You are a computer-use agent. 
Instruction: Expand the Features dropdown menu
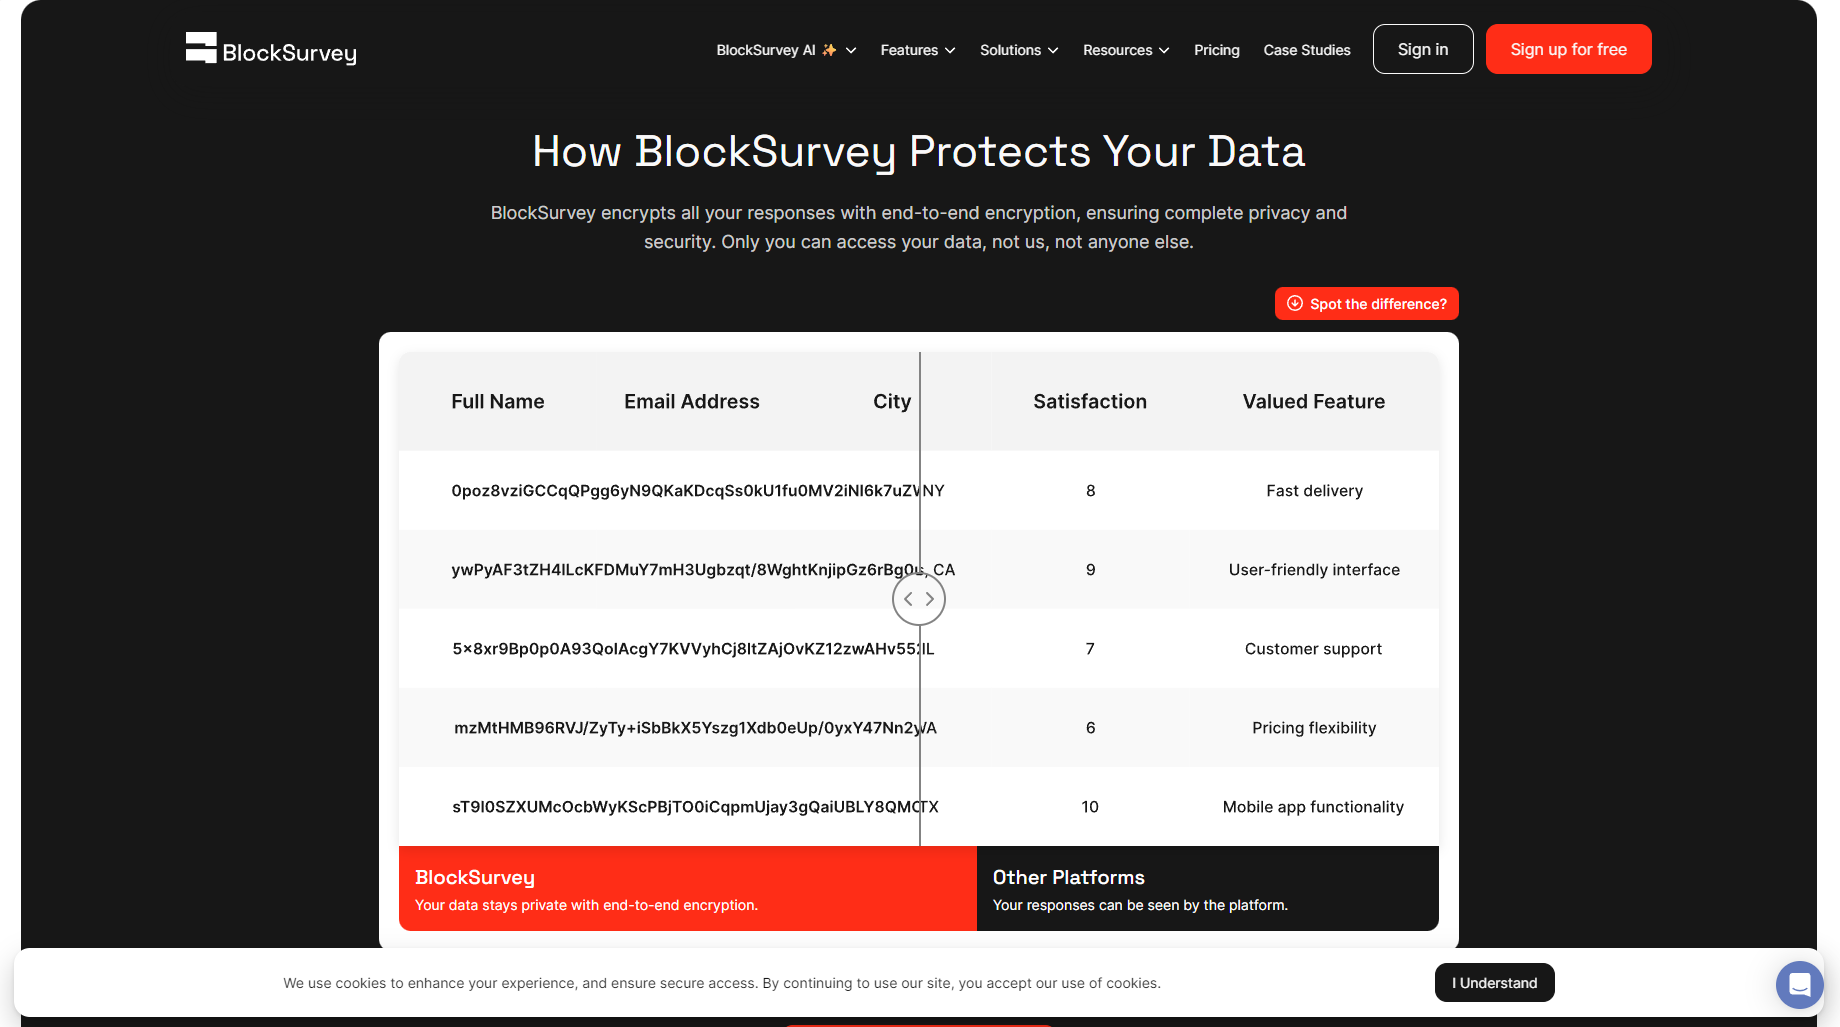click(x=917, y=50)
